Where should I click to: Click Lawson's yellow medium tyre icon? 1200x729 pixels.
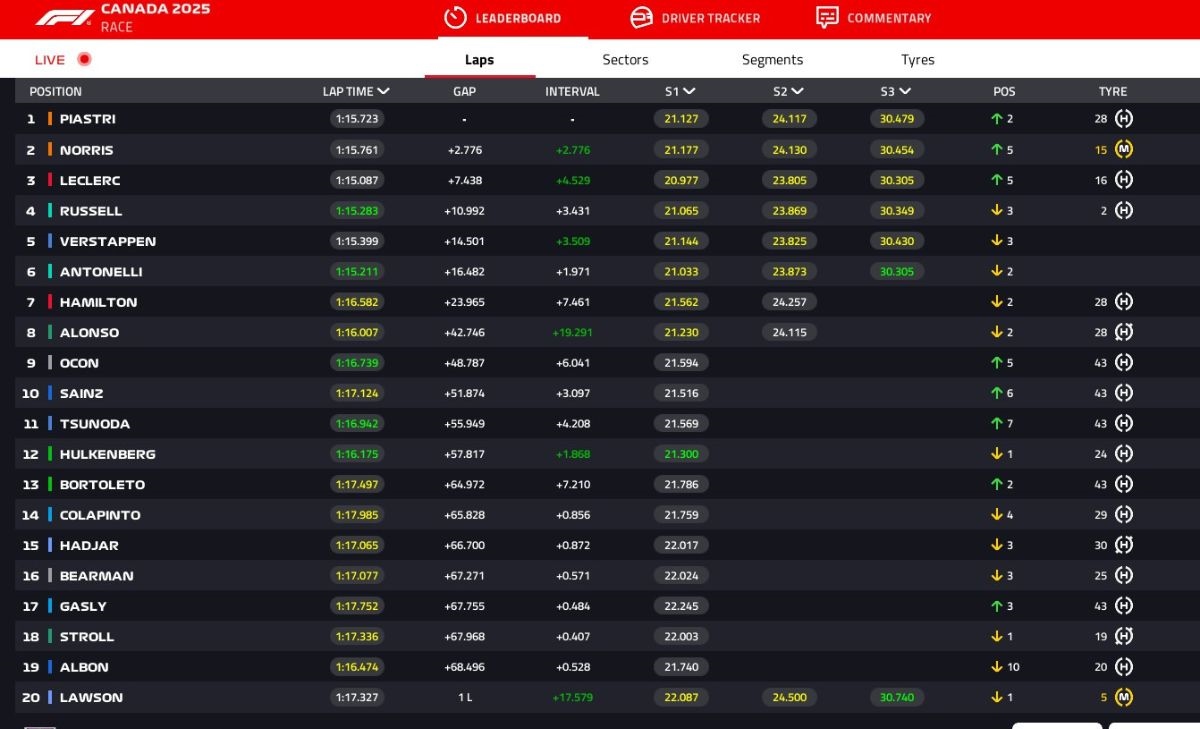[1124, 698]
